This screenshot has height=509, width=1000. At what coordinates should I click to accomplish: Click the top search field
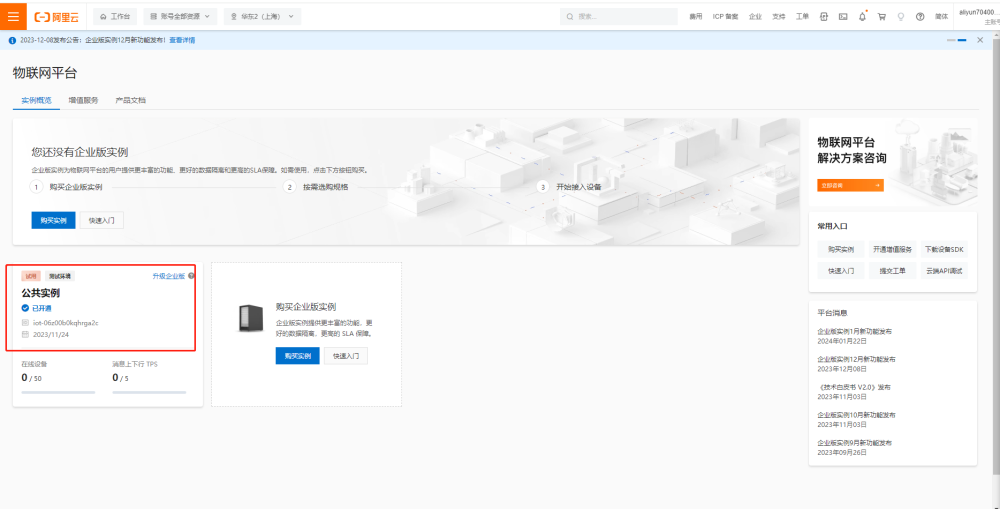[619, 17]
